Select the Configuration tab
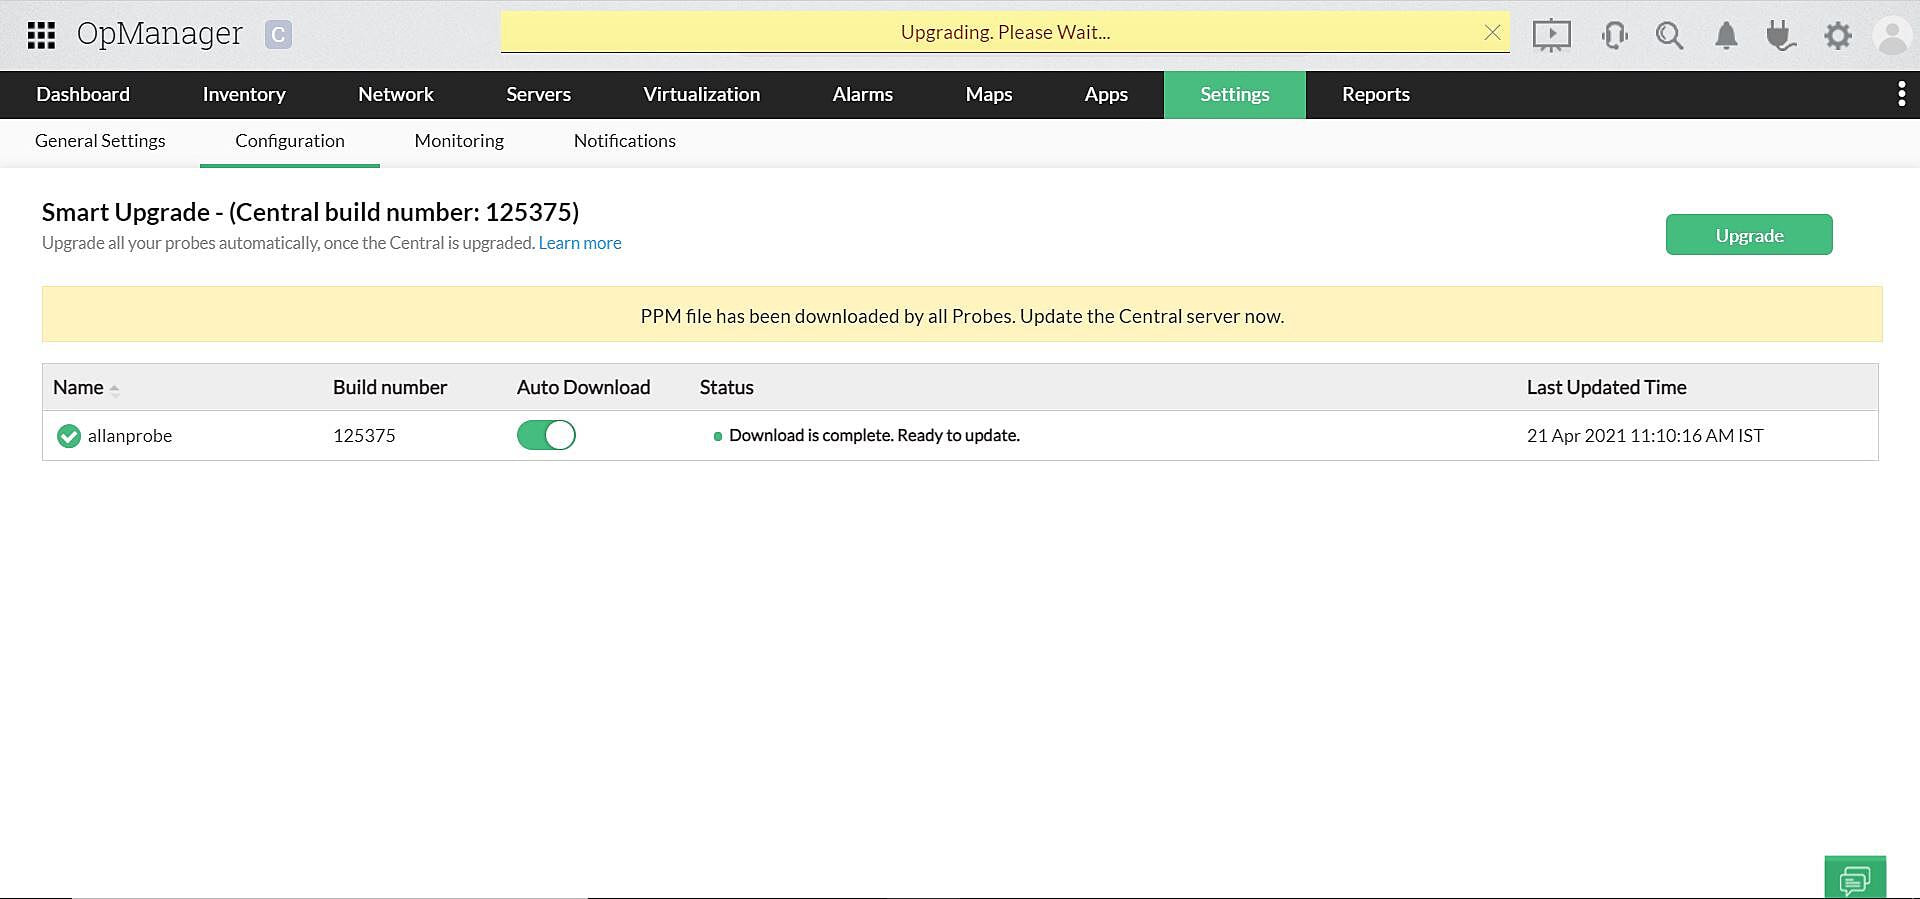The height and width of the screenshot is (899, 1920). tap(290, 141)
